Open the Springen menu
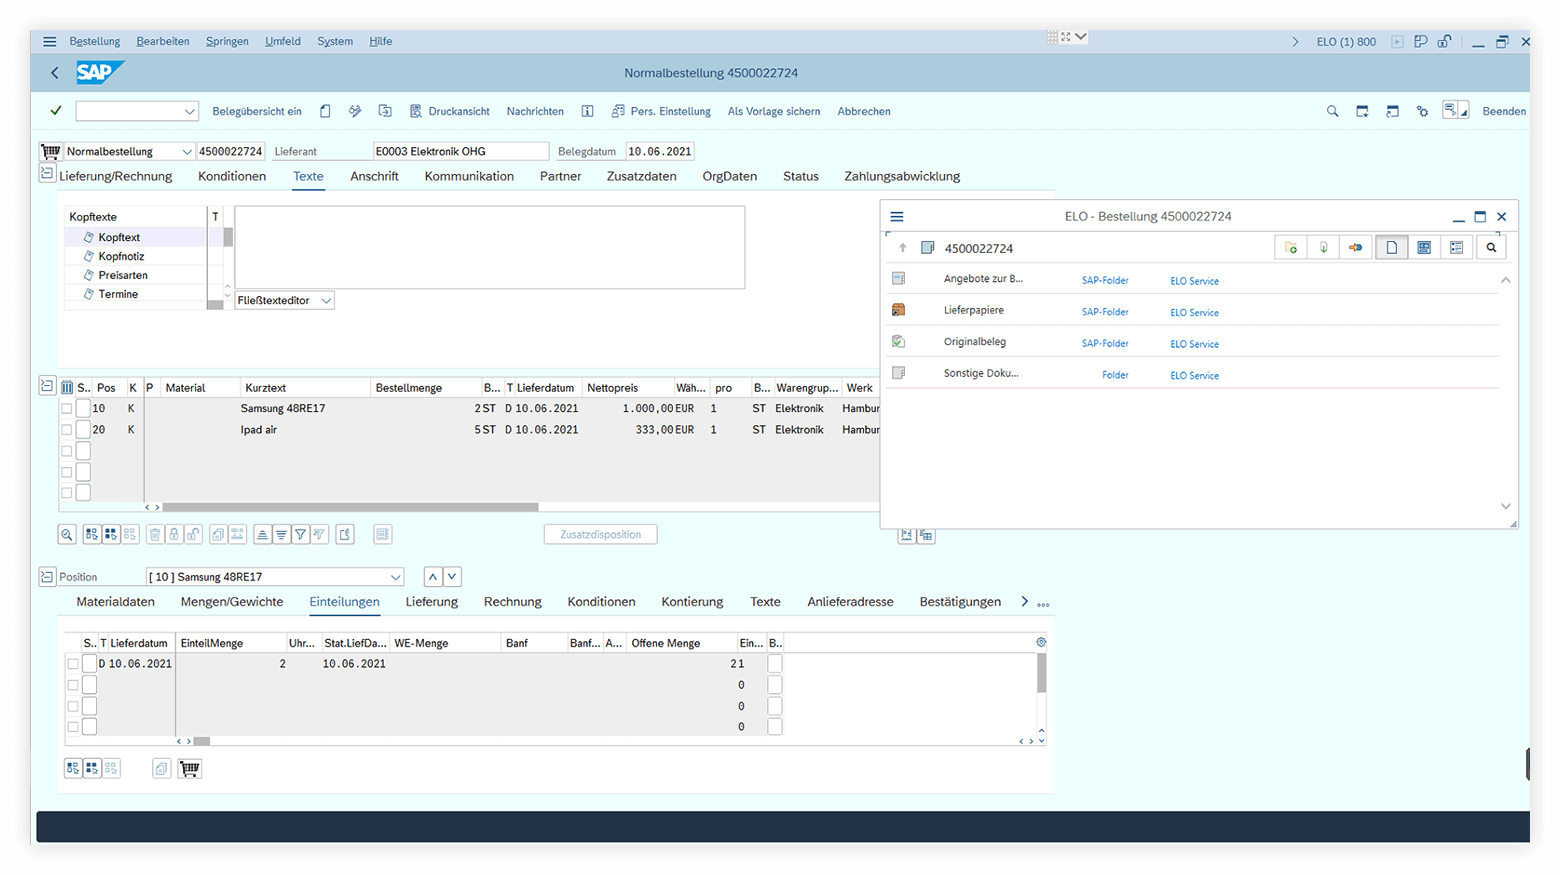 tap(227, 41)
